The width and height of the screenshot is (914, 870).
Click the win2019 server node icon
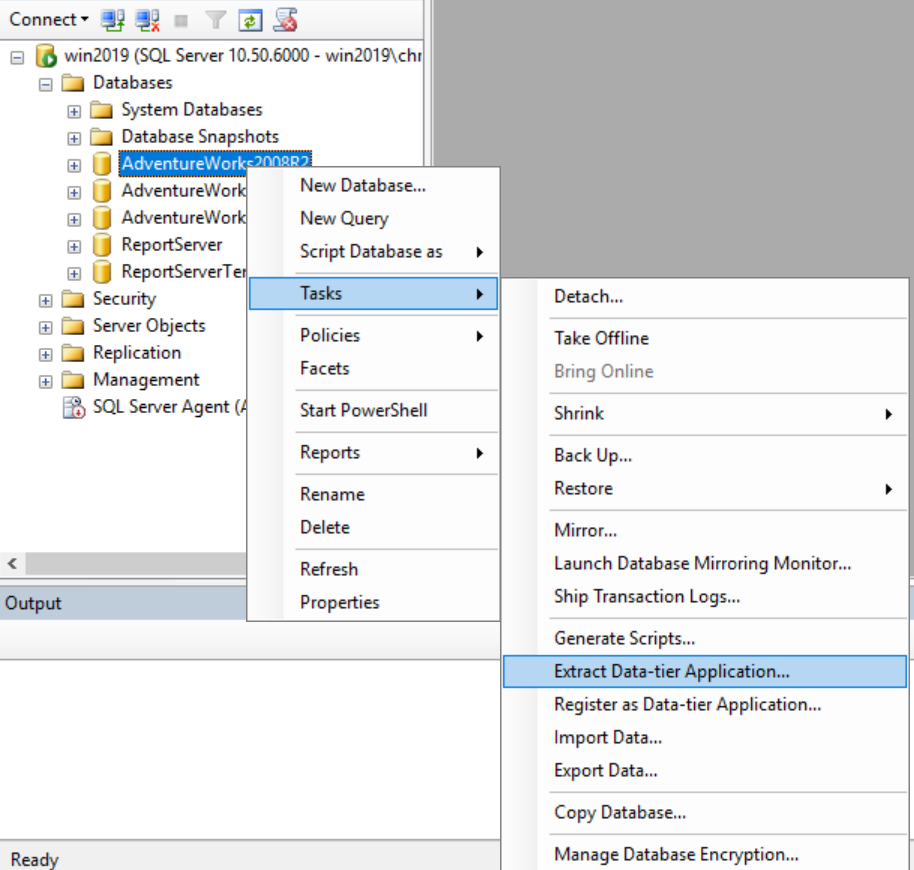tap(43, 55)
